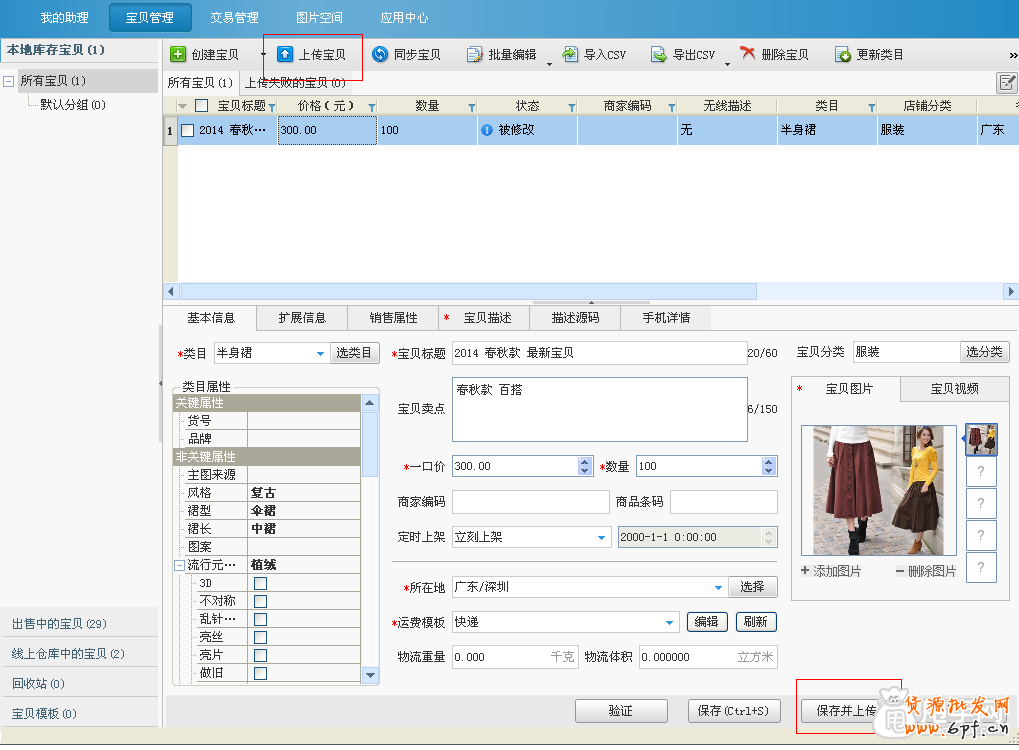Click the 更新类目 update category icon
Screen dimensions: 1019x750
(x=843, y=55)
